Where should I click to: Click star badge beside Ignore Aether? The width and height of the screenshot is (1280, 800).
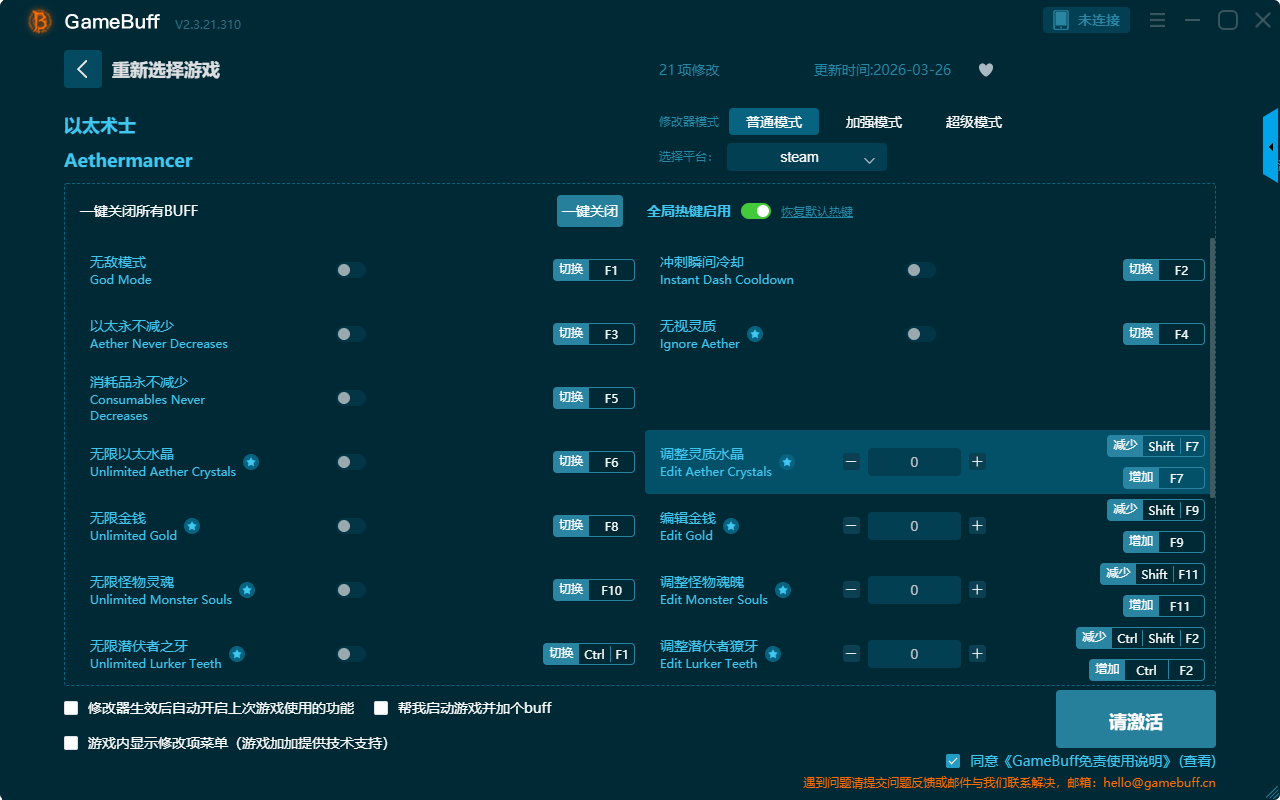(x=755, y=334)
